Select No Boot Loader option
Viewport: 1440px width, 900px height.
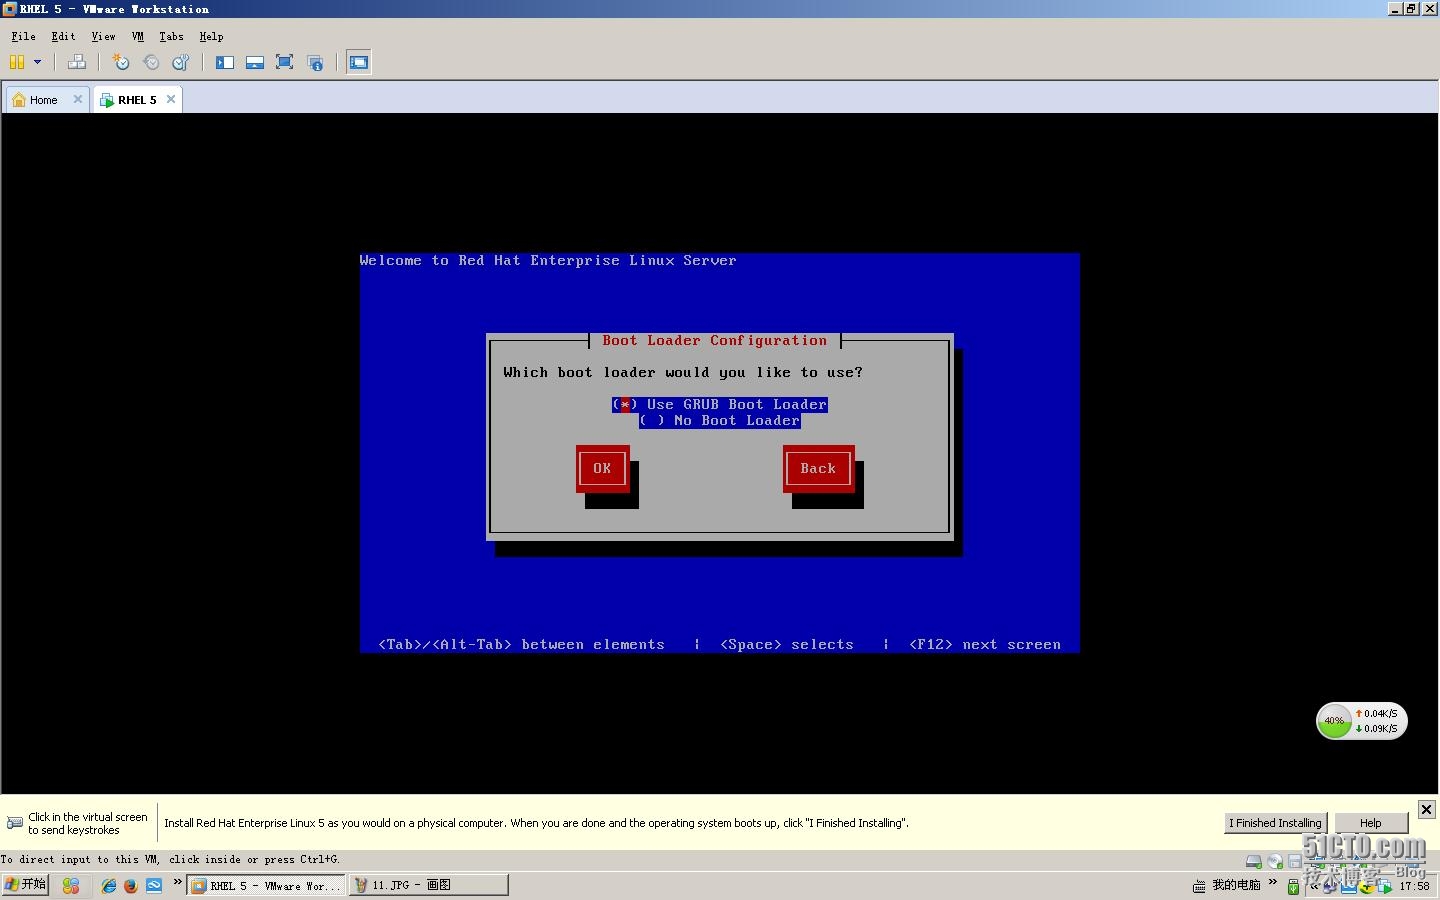[719, 420]
